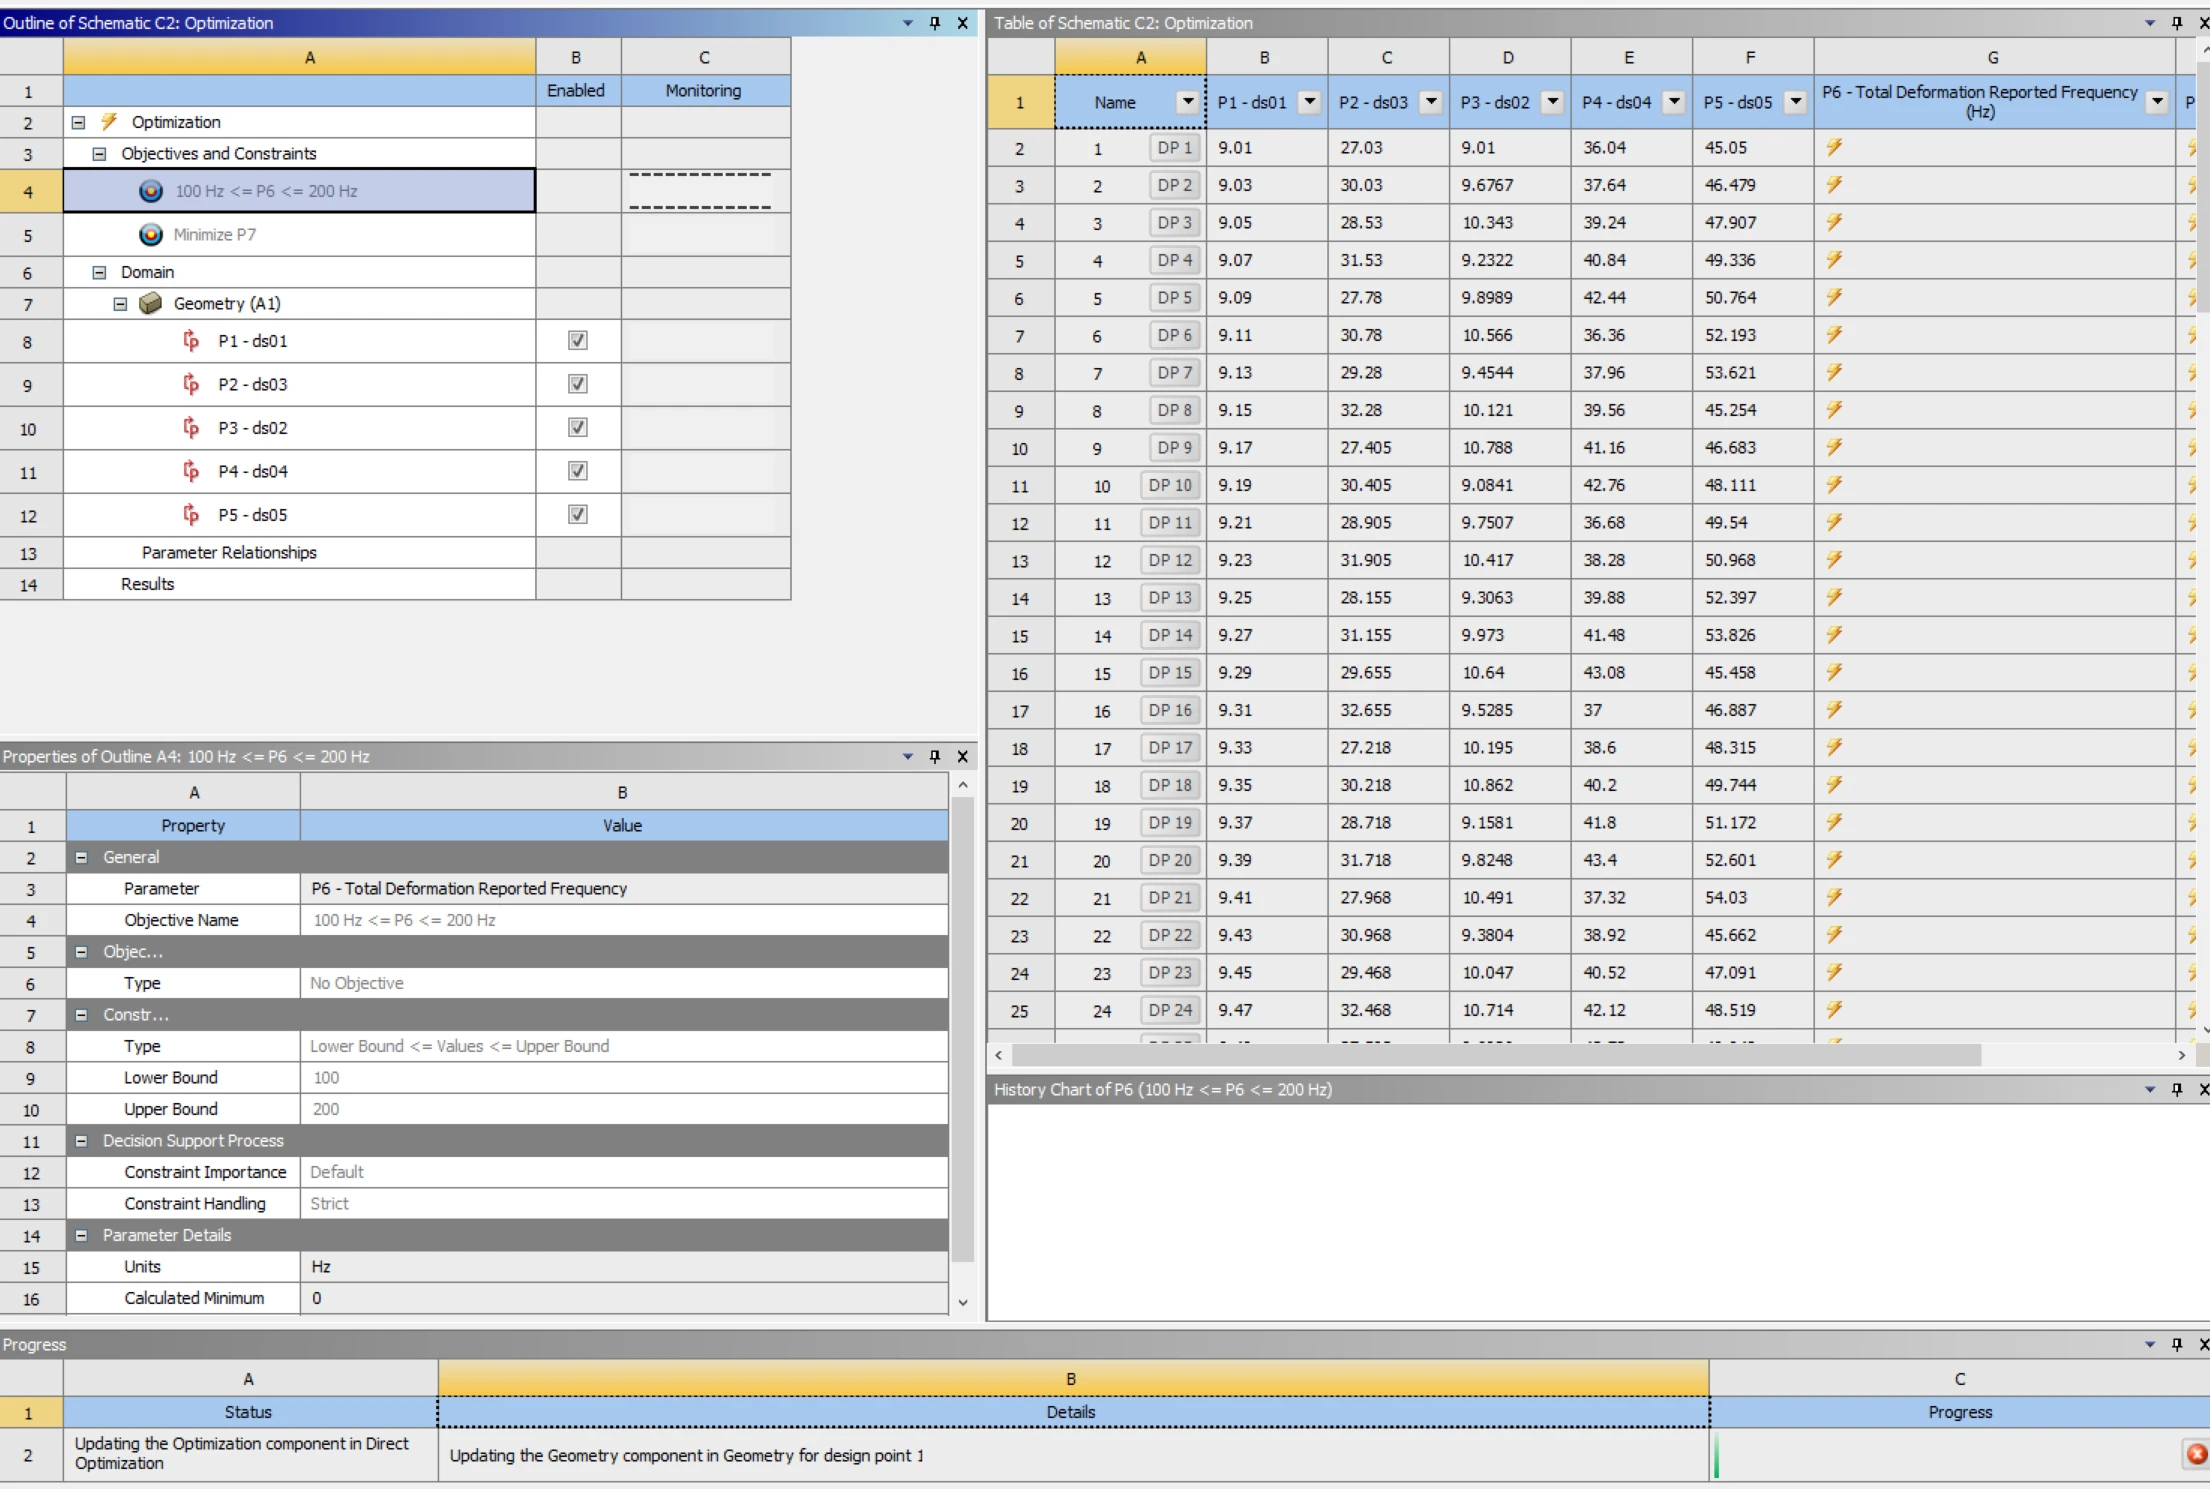Viewport: 2210px width, 1489px height.
Task: Open the P2 - ds03 column filter dropdown
Action: 1431,101
